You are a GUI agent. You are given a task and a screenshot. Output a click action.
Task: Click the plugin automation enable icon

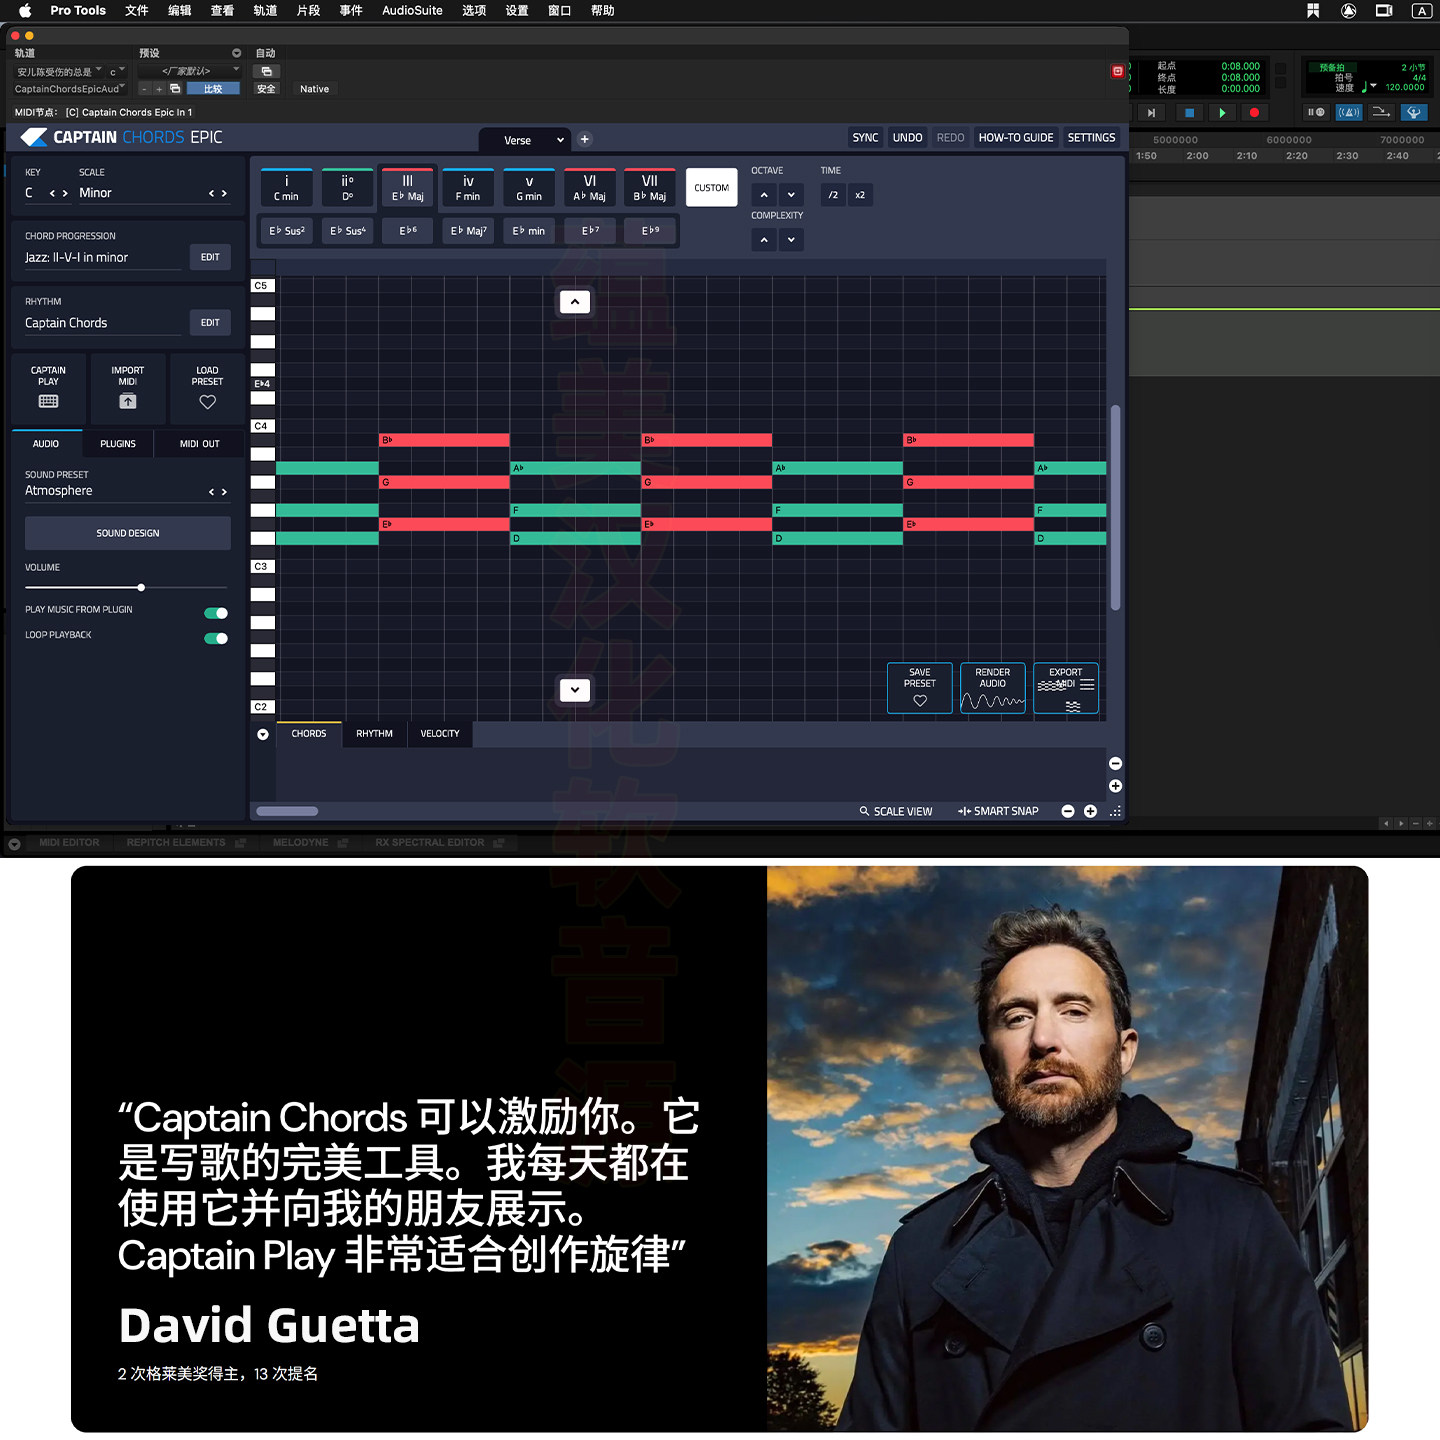point(266,72)
